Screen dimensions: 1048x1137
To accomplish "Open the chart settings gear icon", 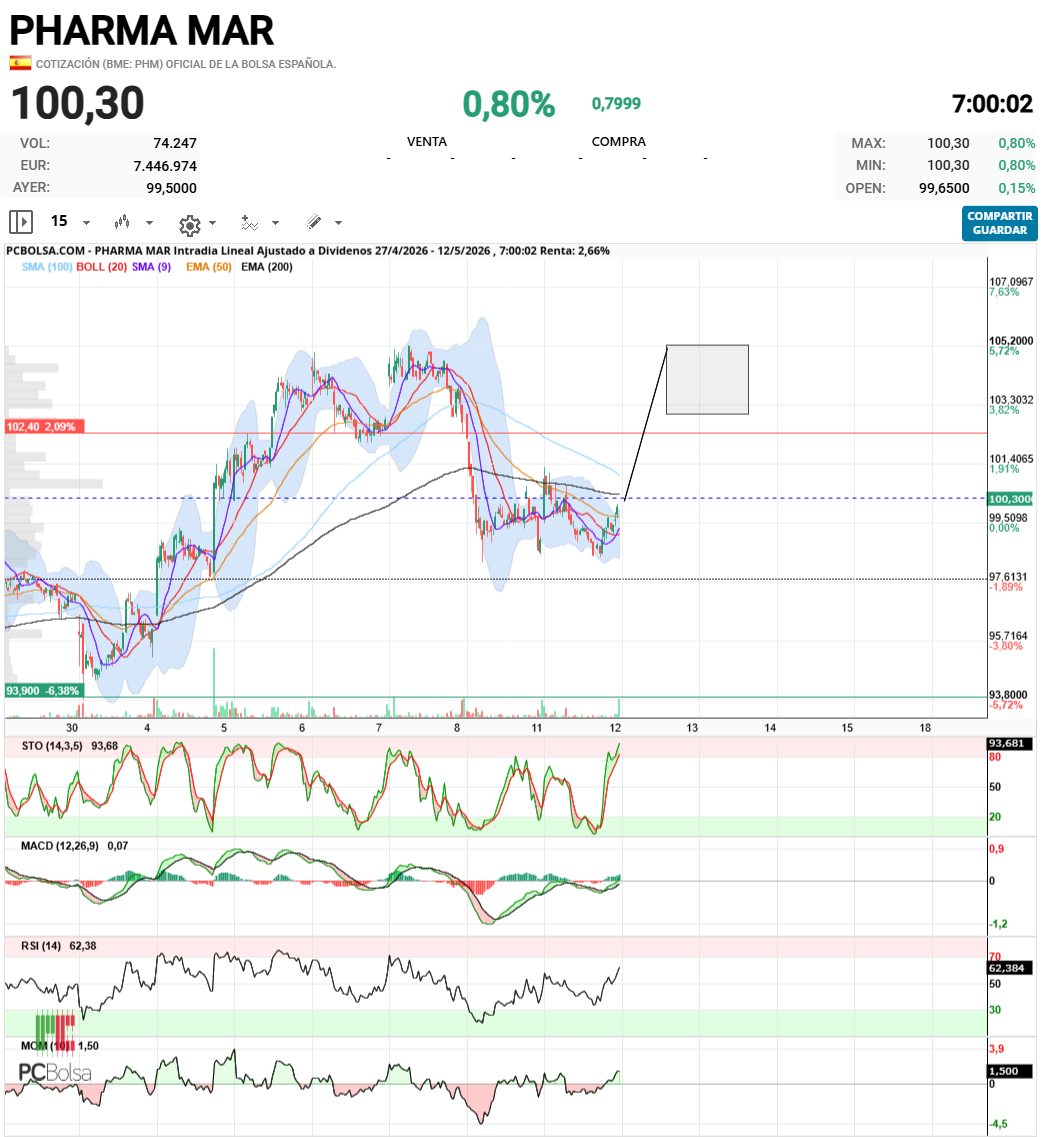I will pos(190,225).
